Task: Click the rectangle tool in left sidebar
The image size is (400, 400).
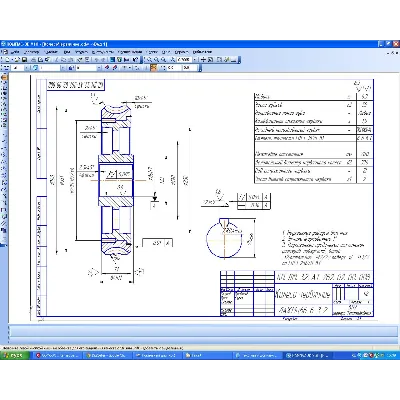Action: pos(4,210)
